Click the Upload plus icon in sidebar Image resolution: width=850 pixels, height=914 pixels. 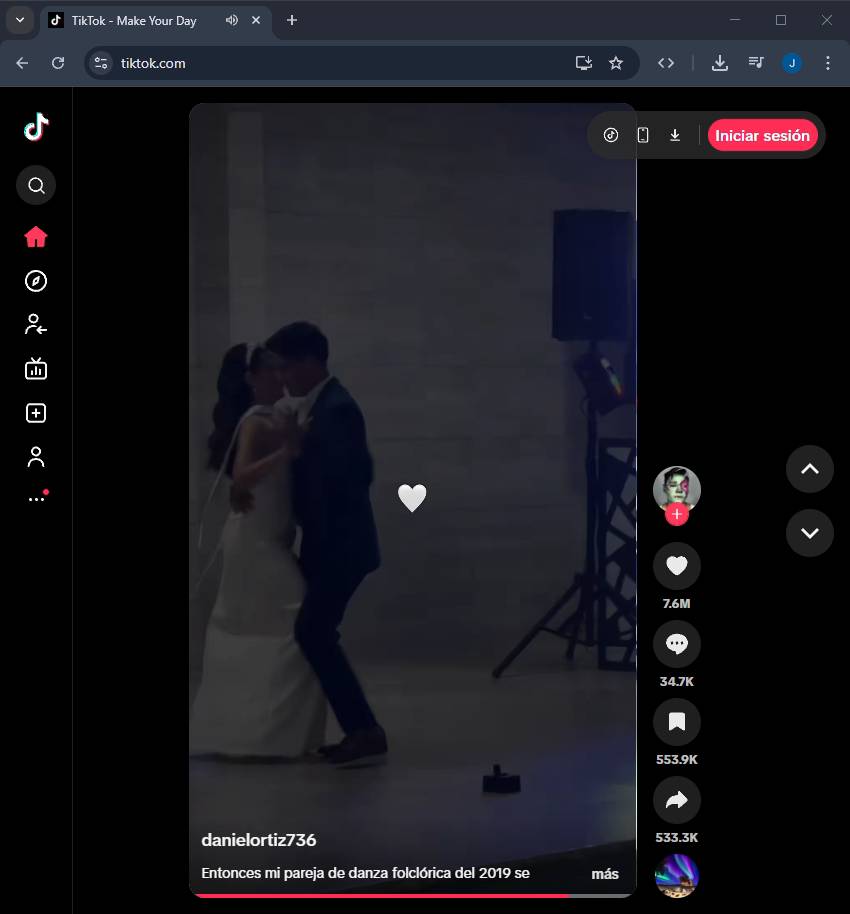point(36,413)
